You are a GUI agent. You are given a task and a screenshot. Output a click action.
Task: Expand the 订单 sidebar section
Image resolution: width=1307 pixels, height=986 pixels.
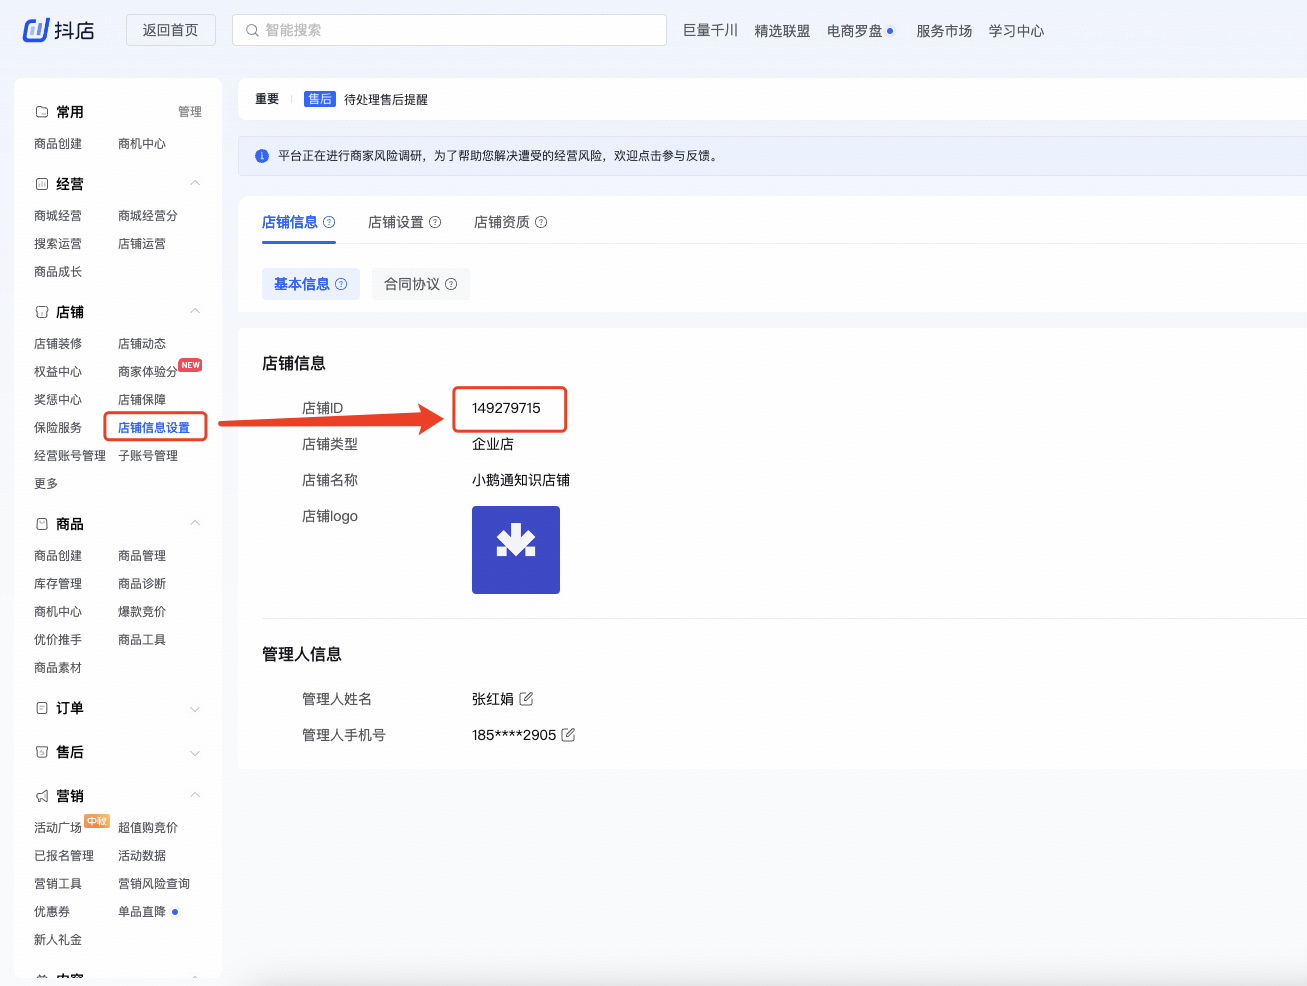coord(195,709)
